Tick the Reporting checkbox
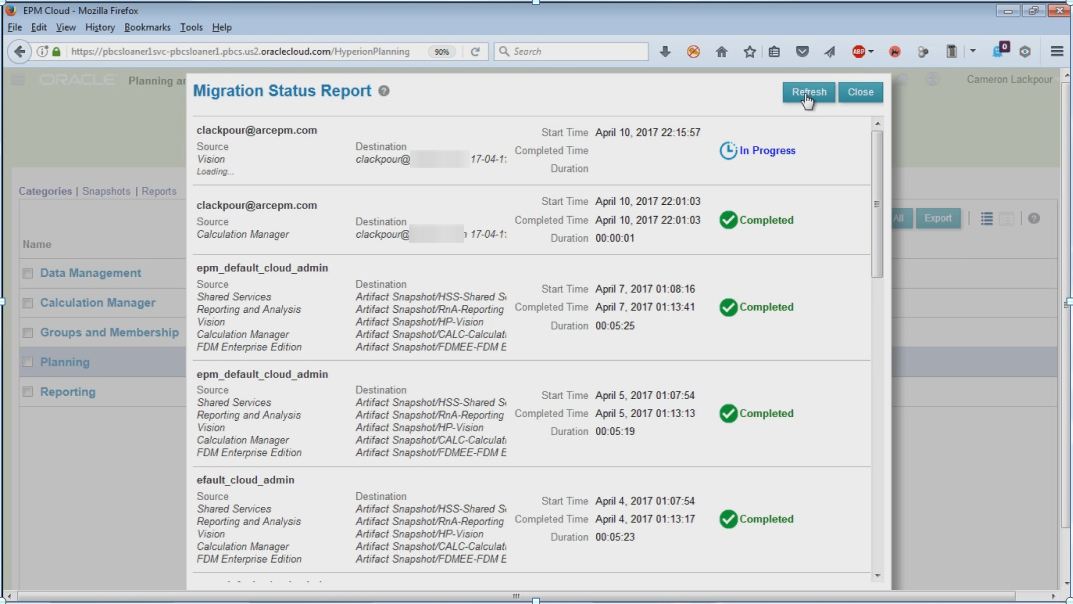1073x604 pixels. pyautogui.click(x=28, y=392)
